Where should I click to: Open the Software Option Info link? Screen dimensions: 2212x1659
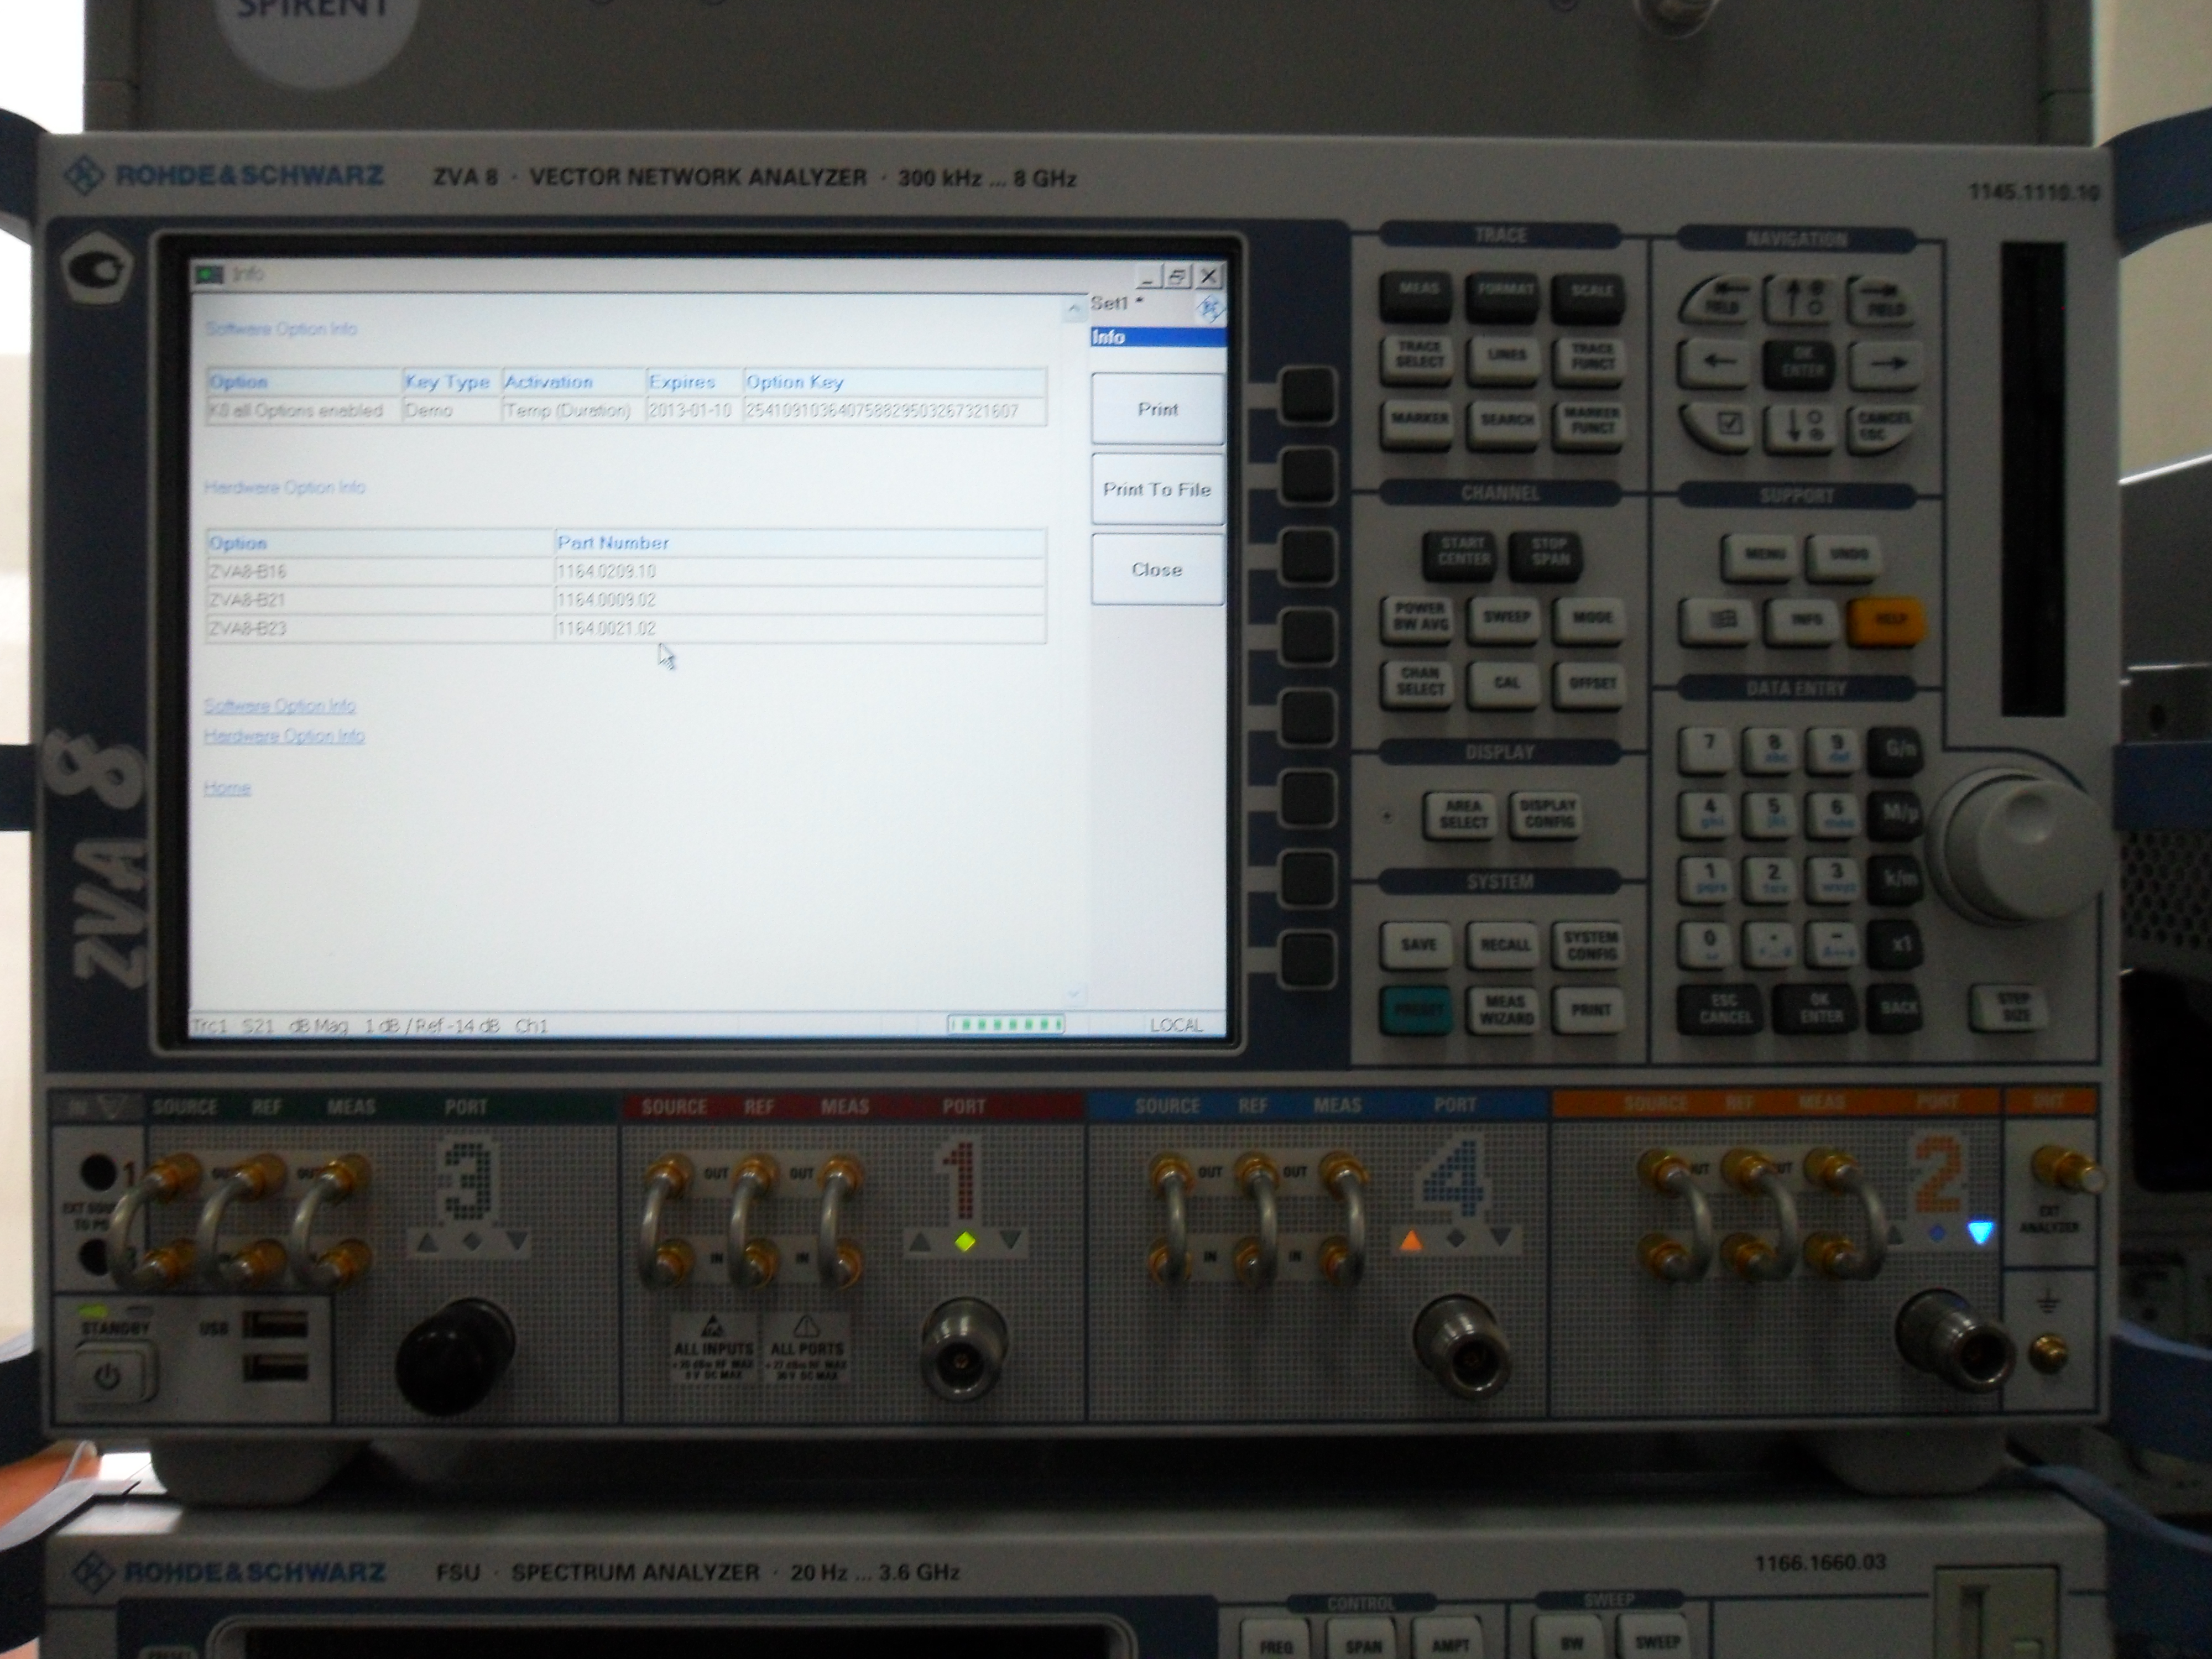[279, 706]
